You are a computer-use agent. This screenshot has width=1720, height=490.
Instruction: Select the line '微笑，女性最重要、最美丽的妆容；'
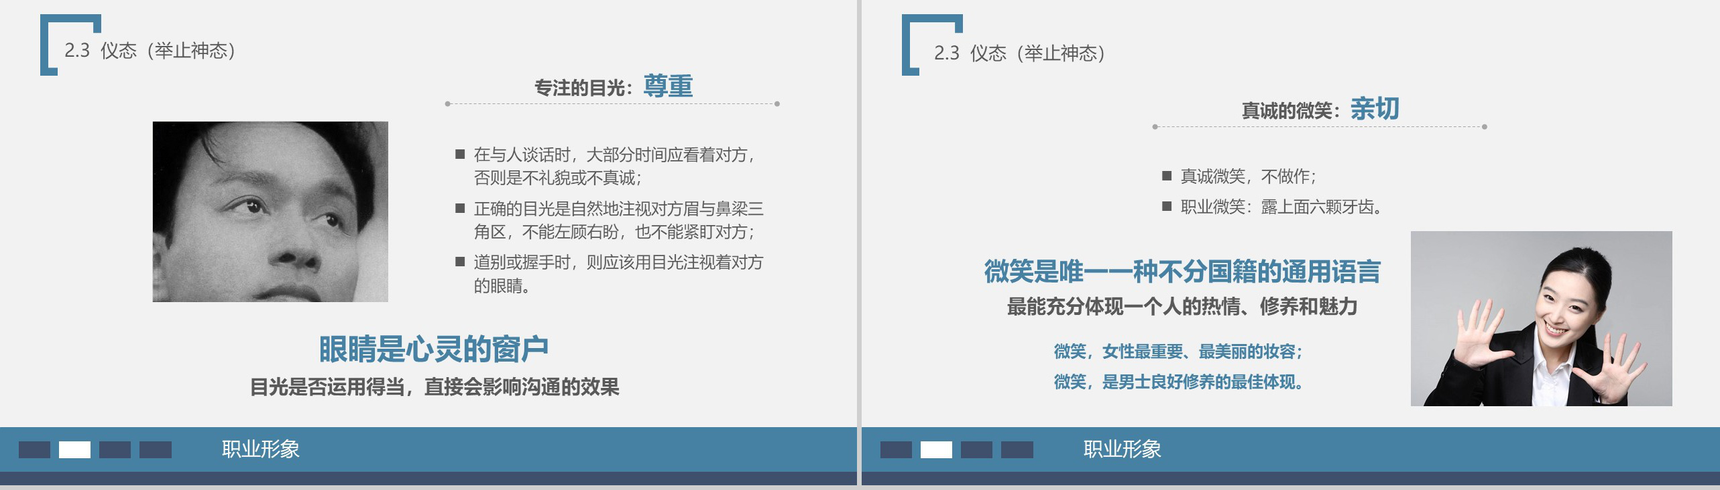coord(1179,352)
